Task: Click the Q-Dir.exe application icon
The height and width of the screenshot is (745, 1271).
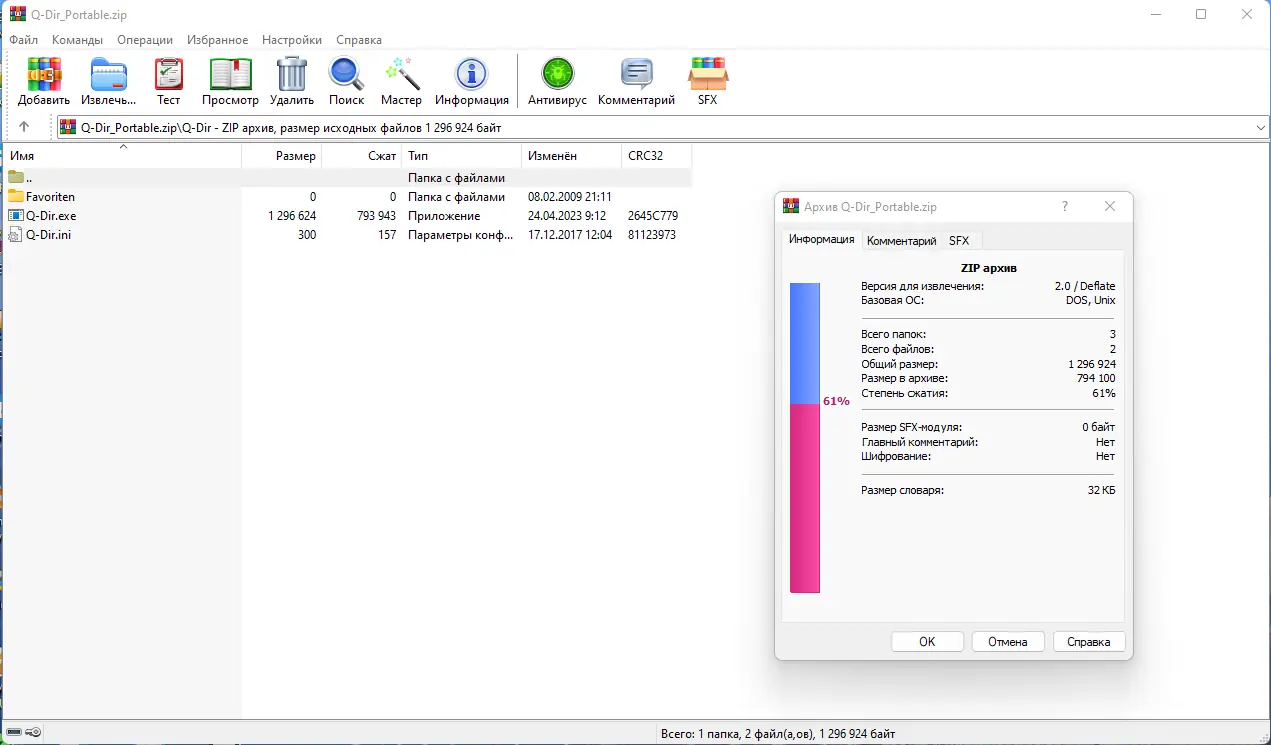Action: coord(16,216)
